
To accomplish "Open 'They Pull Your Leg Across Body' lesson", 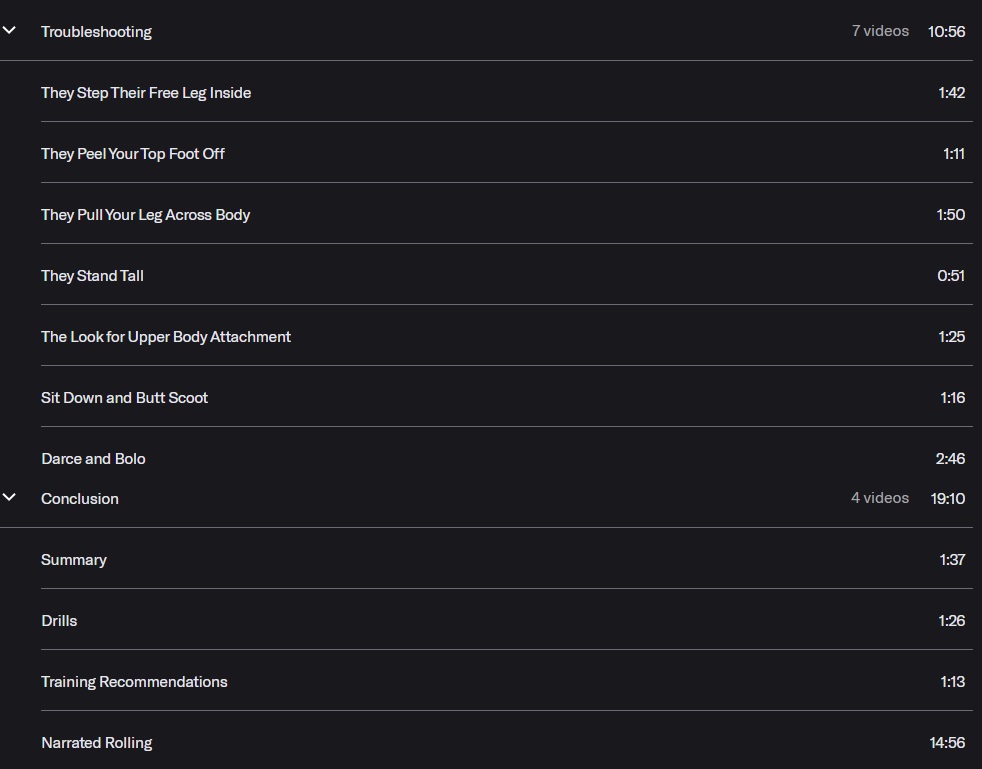I will [x=145, y=215].
